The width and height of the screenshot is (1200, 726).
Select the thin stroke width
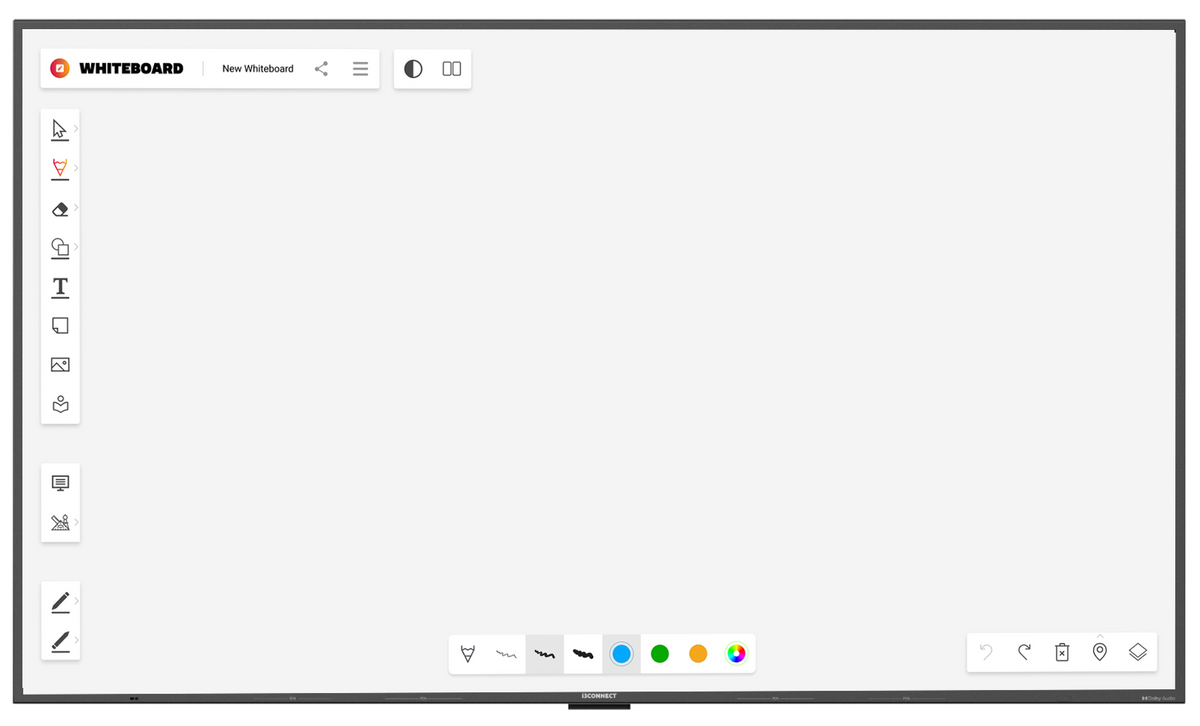506,654
